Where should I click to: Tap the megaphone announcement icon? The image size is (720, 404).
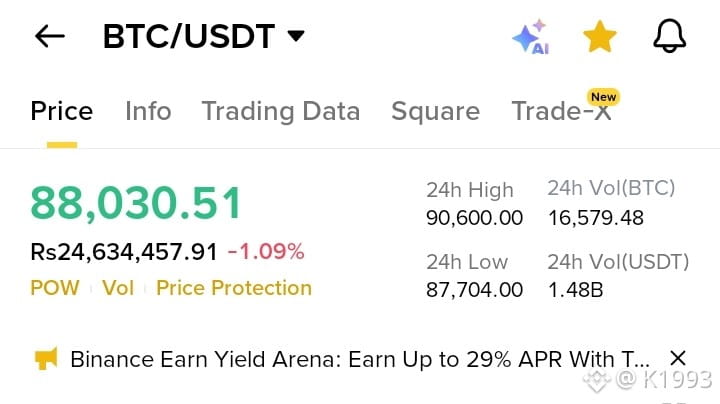coord(46,358)
